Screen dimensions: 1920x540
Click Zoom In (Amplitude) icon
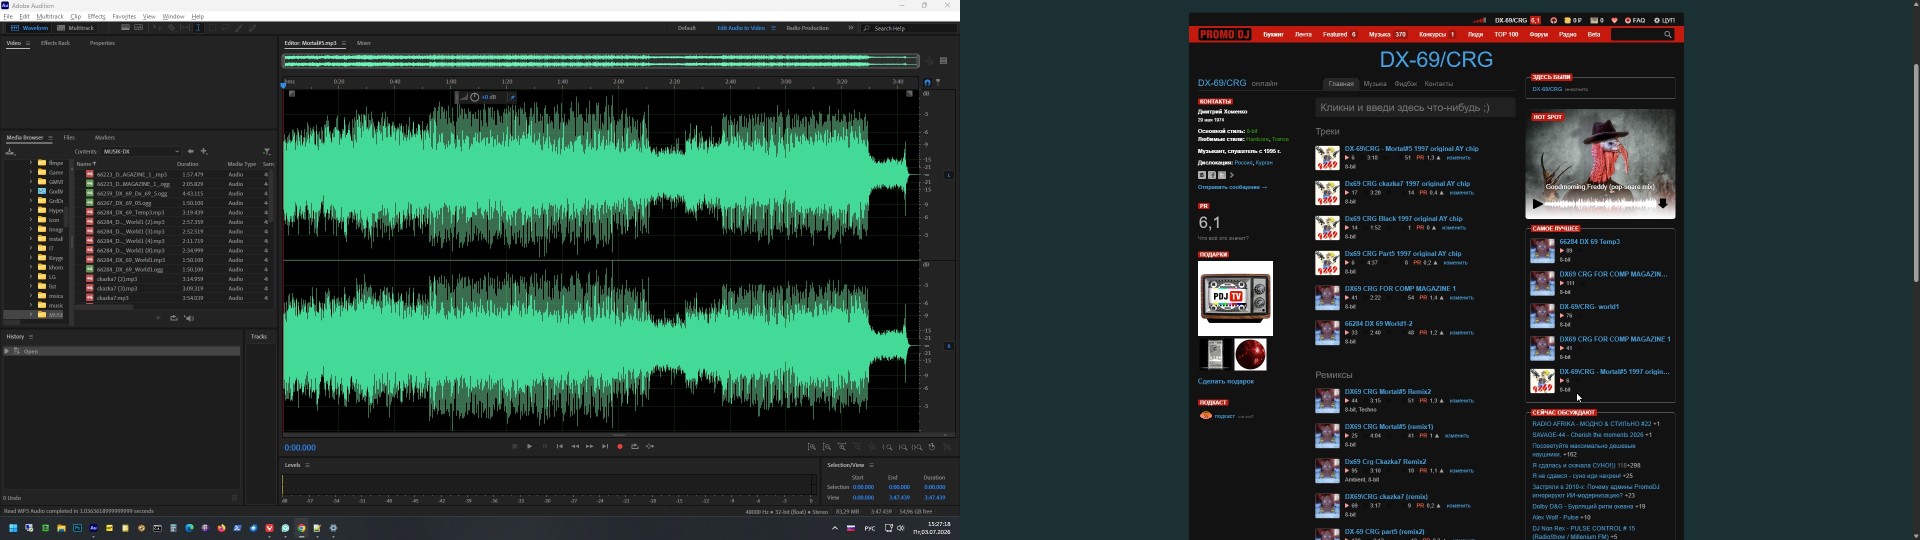(812, 447)
